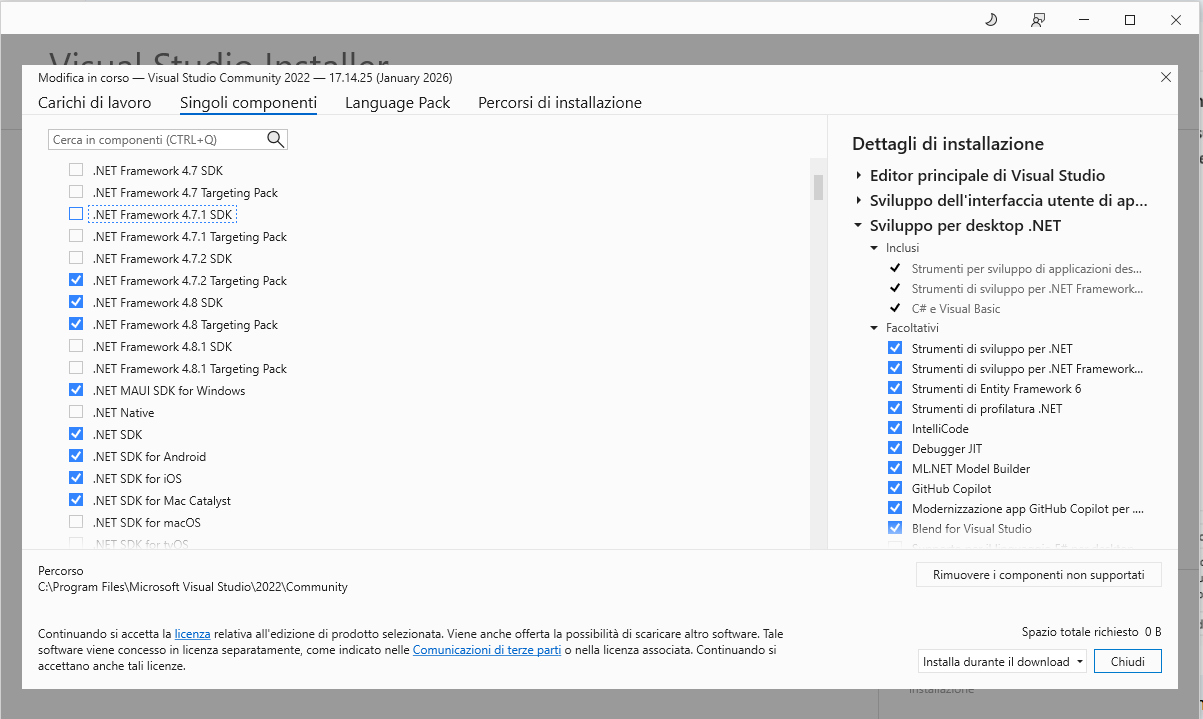Click the feedback icon in title bar
This screenshot has height=719, width=1203.
(1038, 20)
